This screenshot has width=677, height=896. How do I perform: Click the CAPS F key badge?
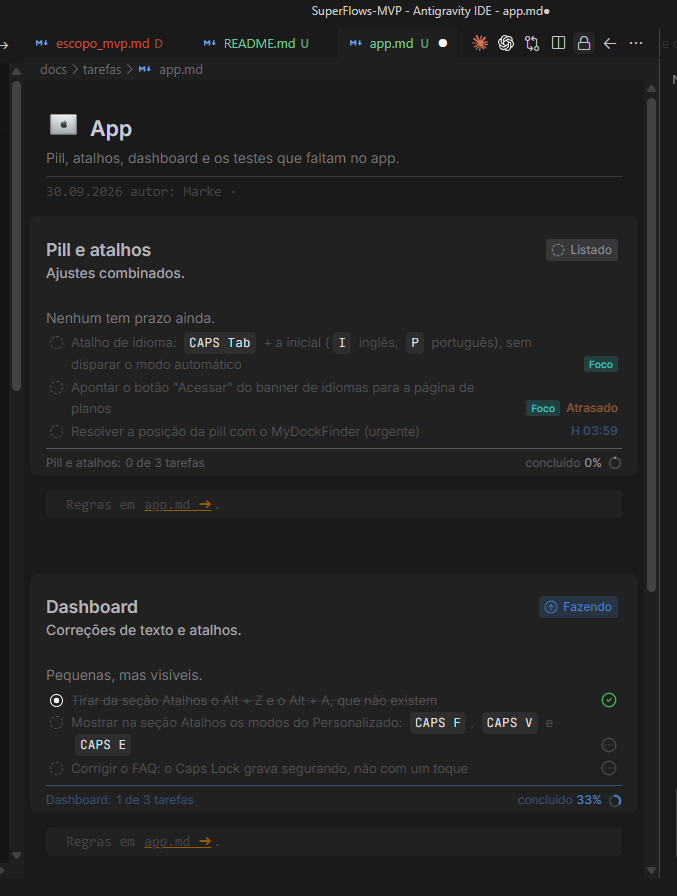coord(438,723)
